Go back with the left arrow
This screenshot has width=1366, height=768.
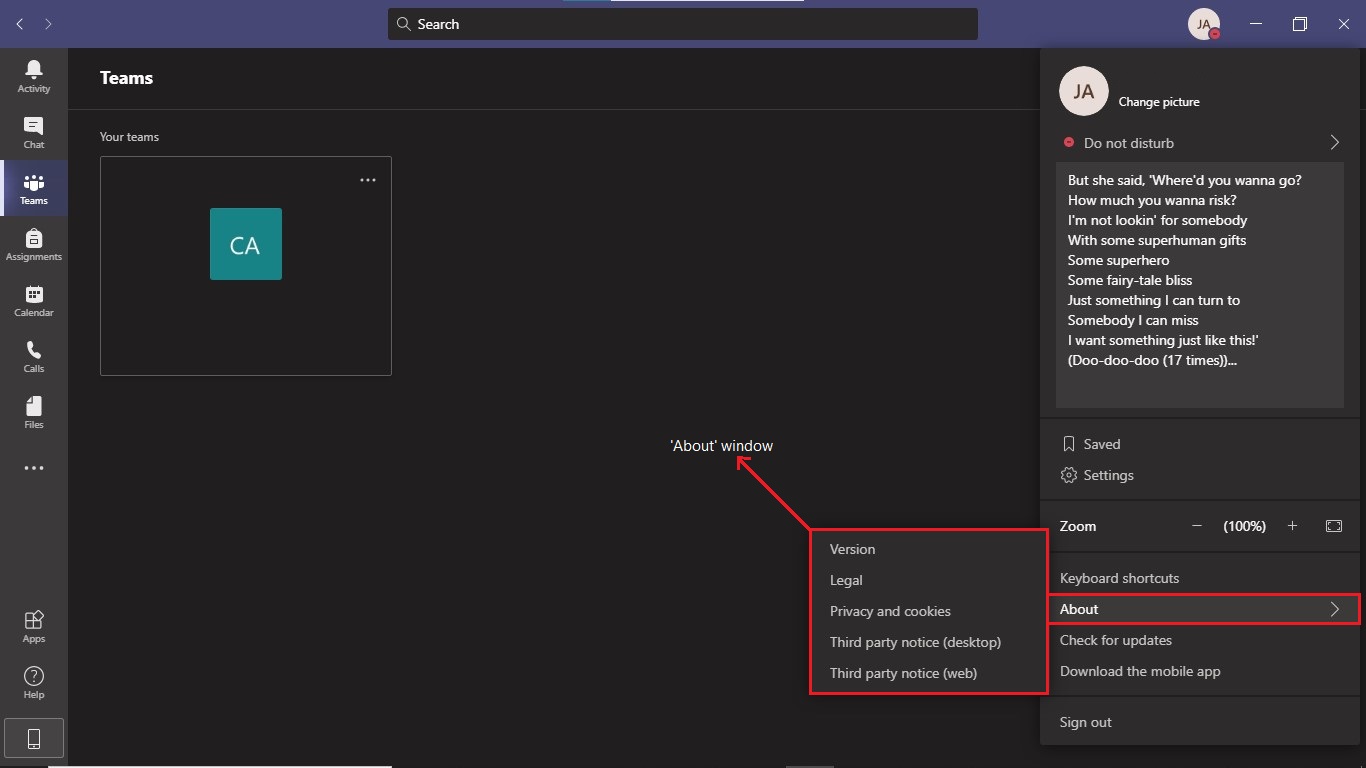click(x=20, y=23)
